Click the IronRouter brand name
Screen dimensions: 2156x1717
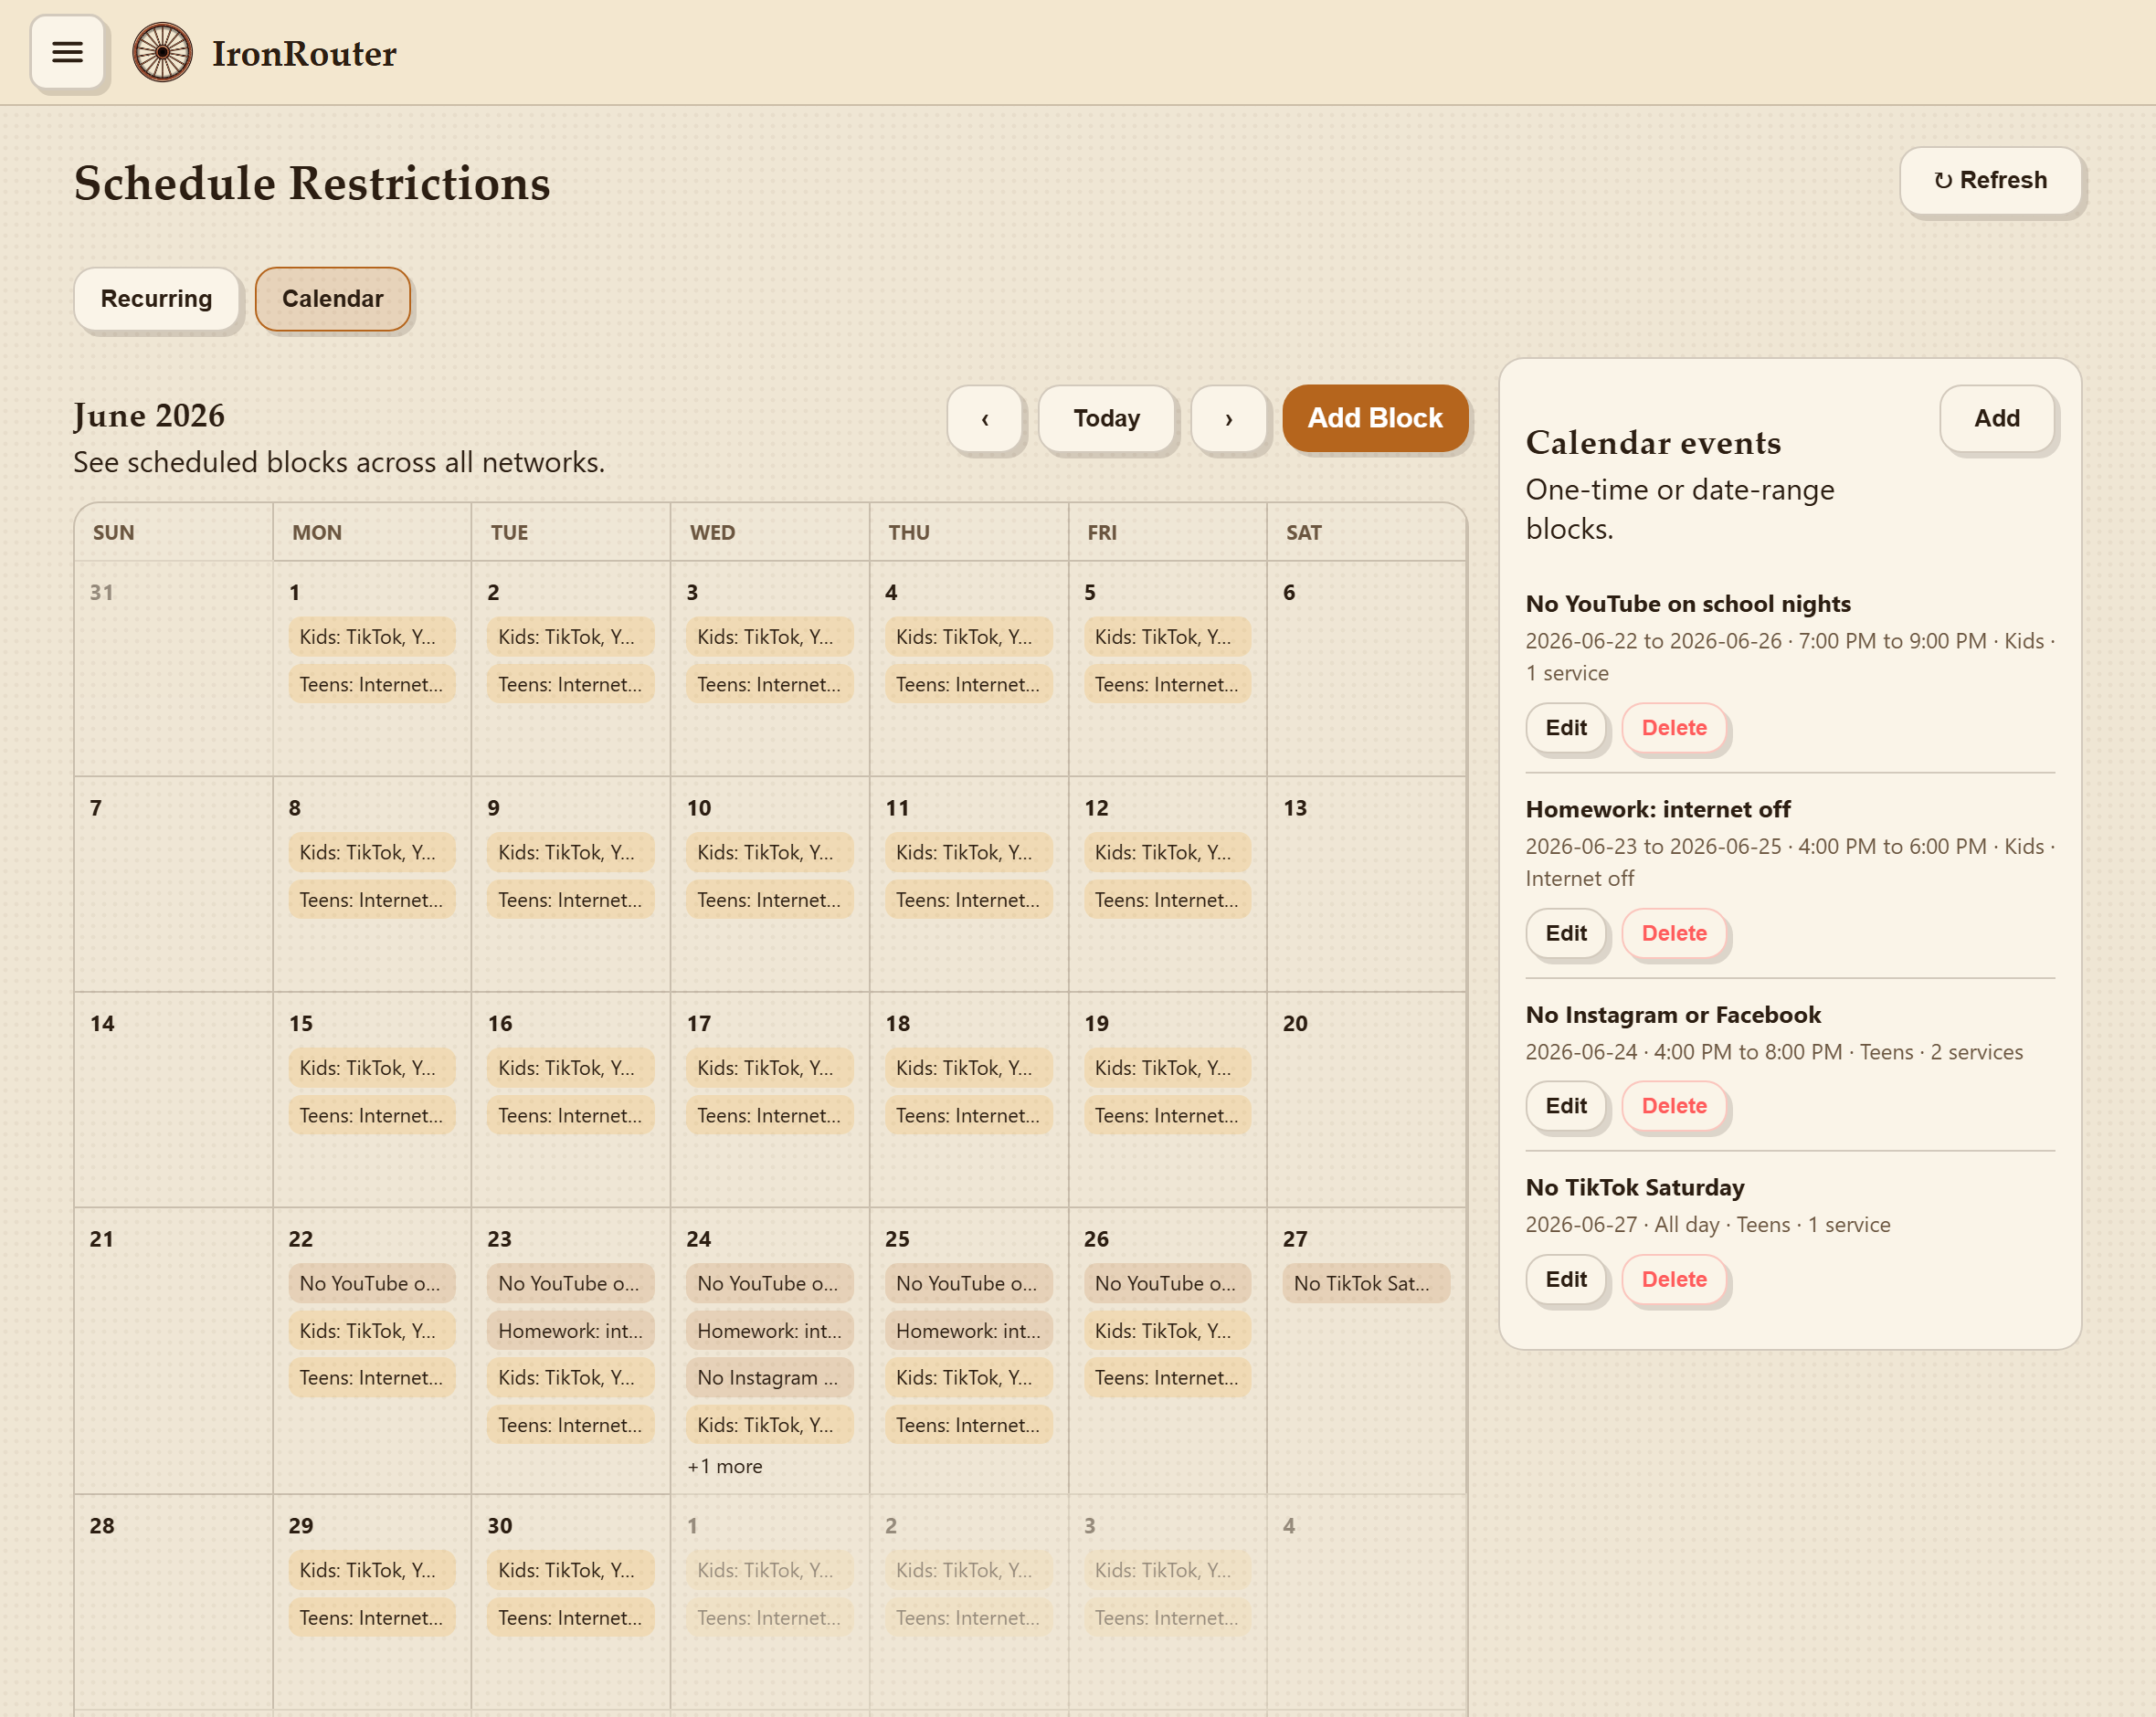click(304, 53)
